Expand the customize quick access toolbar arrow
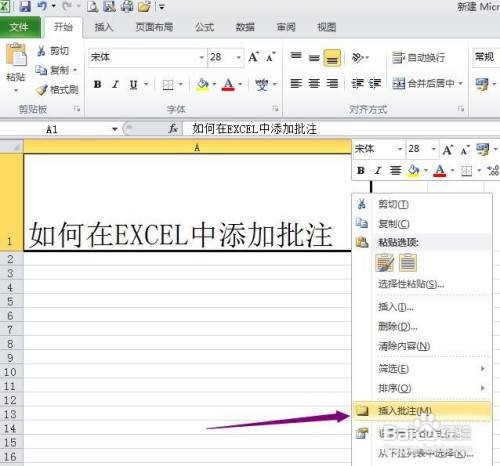 click(x=162, y=7)
